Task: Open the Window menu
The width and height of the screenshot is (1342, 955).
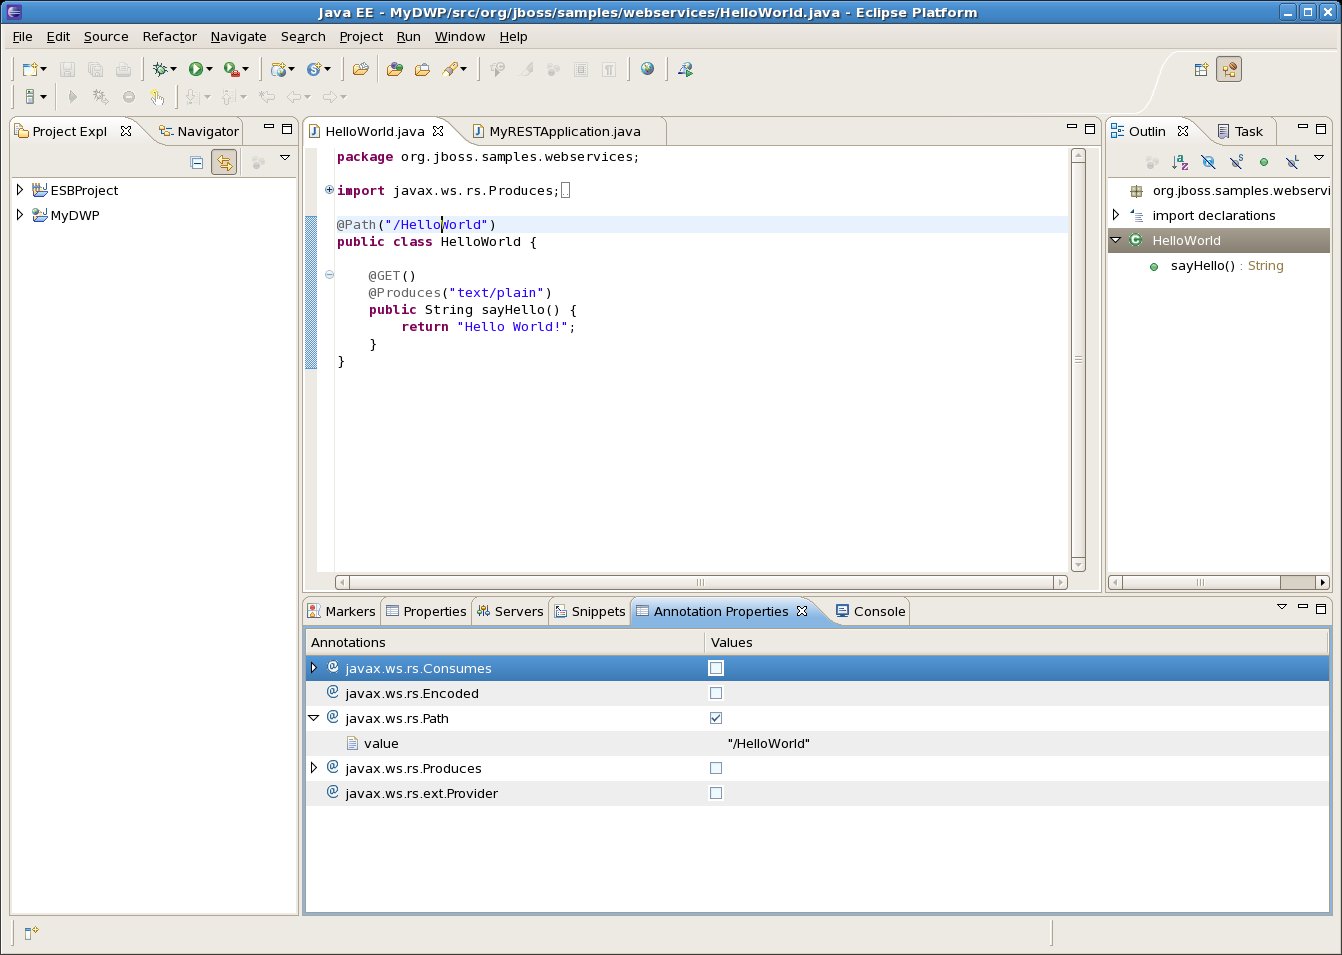Action: coord(460,36)
